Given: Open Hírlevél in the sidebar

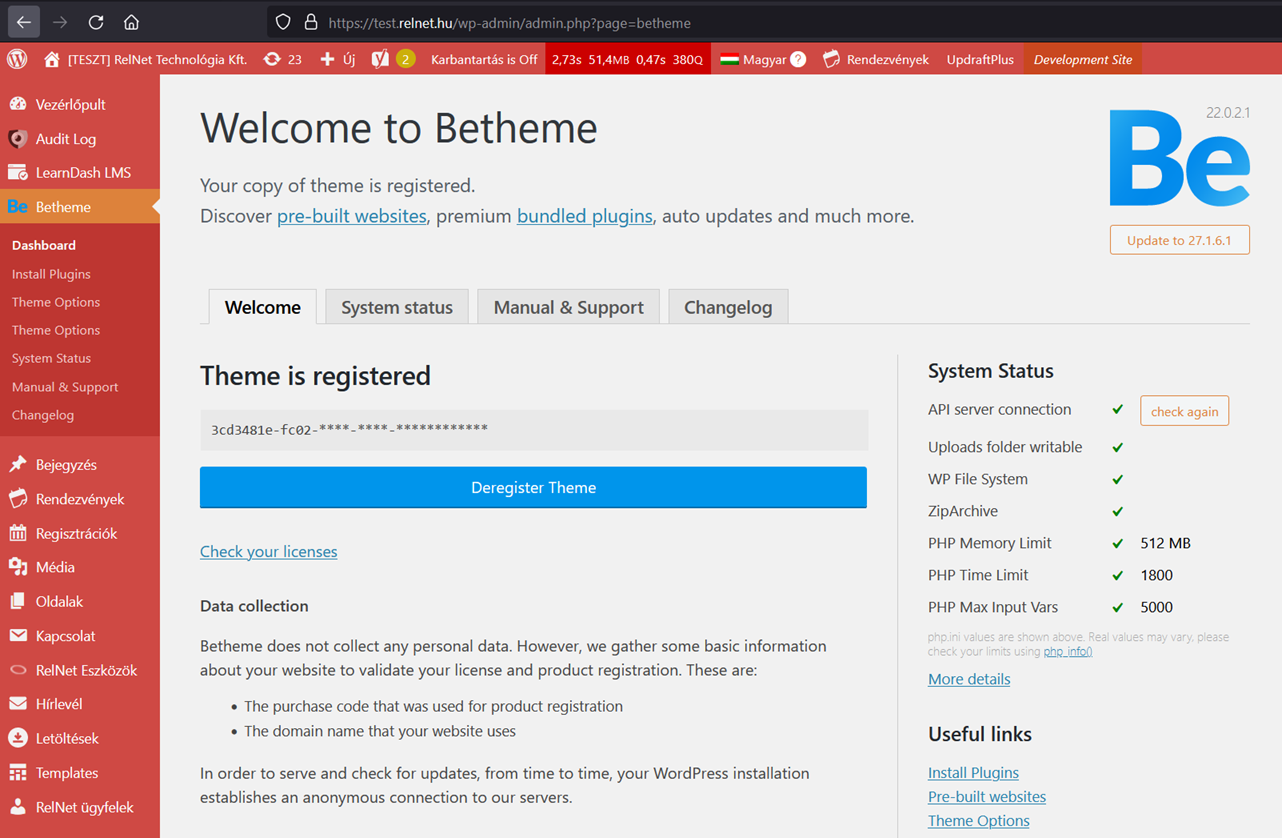Looking at the screenshot, I should pyautogui.click(x=59, y=704).
